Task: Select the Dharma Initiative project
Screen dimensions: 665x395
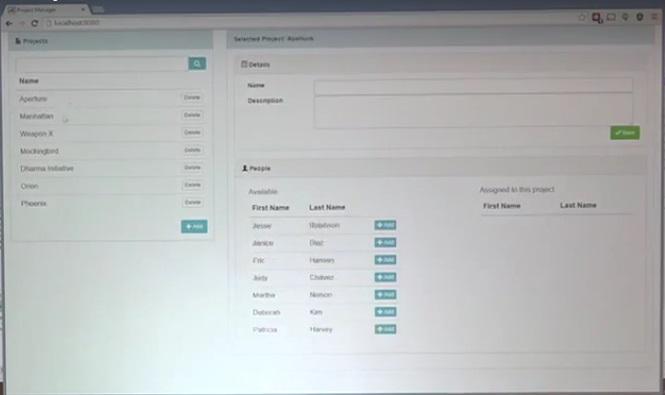Action: click(110, 168)
